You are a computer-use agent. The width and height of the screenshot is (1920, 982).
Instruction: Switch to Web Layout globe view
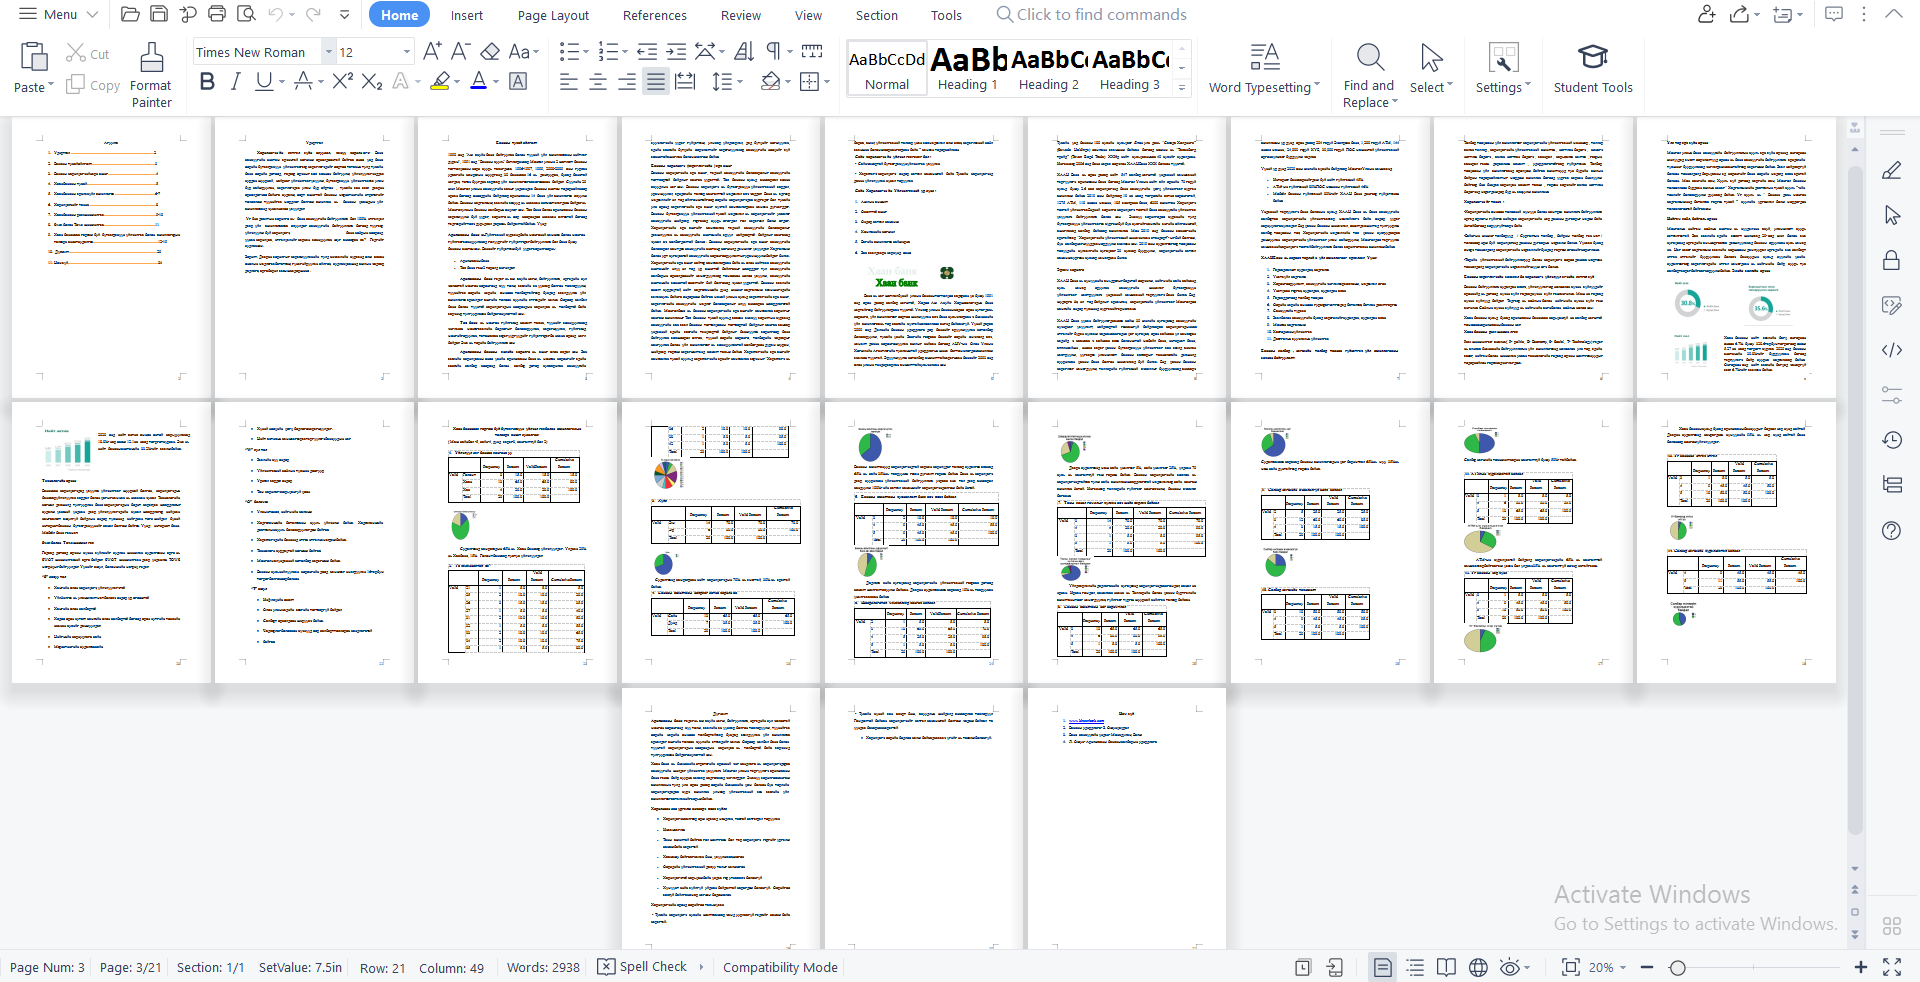click(x=1478, y=967)
